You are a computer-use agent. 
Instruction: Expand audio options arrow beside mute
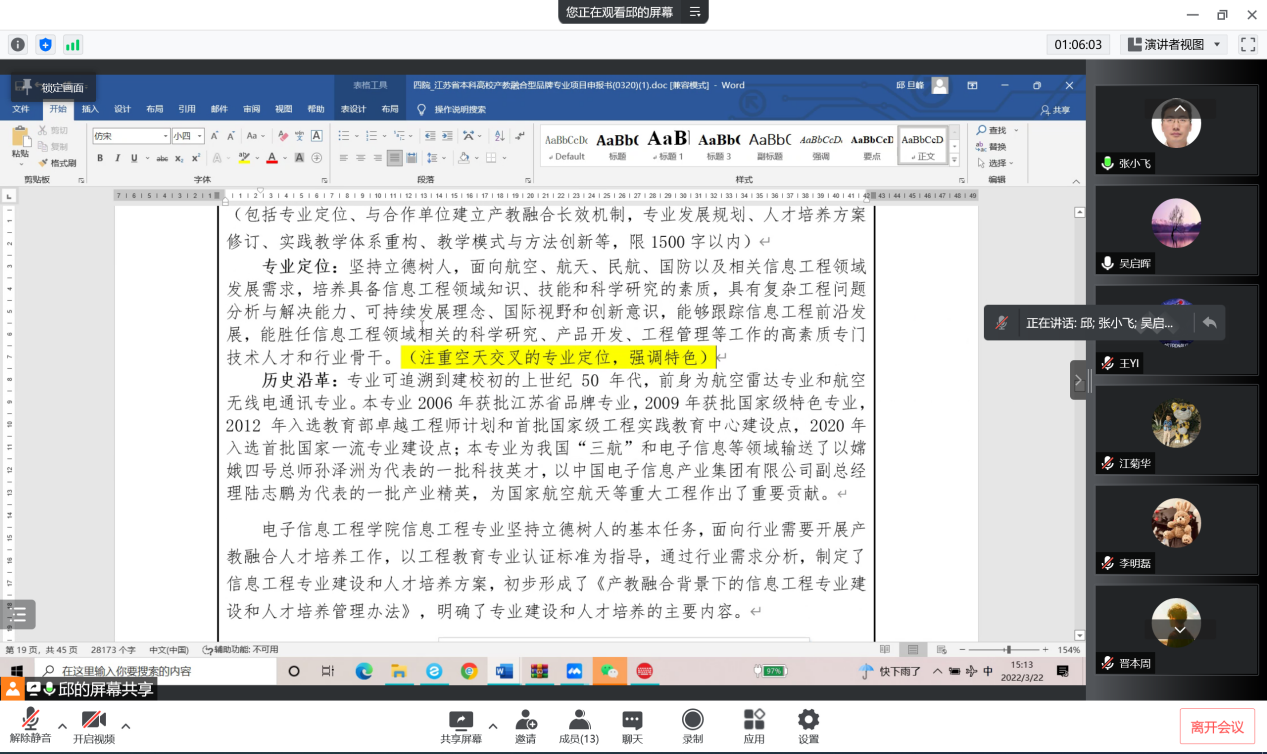pyautogui.click(x=62, y=726)
